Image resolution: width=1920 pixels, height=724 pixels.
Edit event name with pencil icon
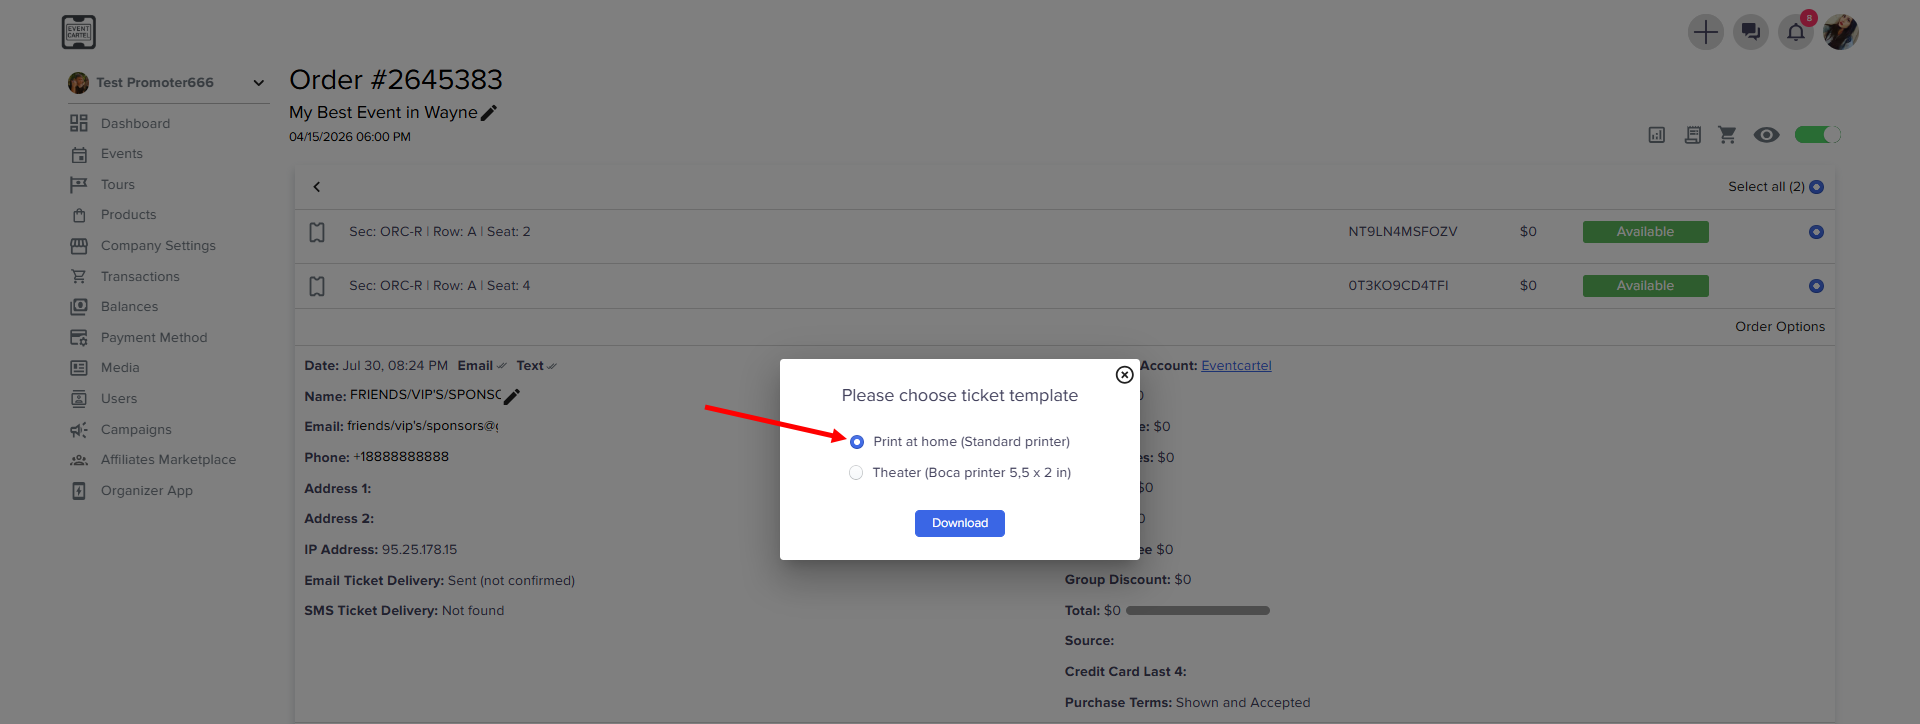[489, 113]
